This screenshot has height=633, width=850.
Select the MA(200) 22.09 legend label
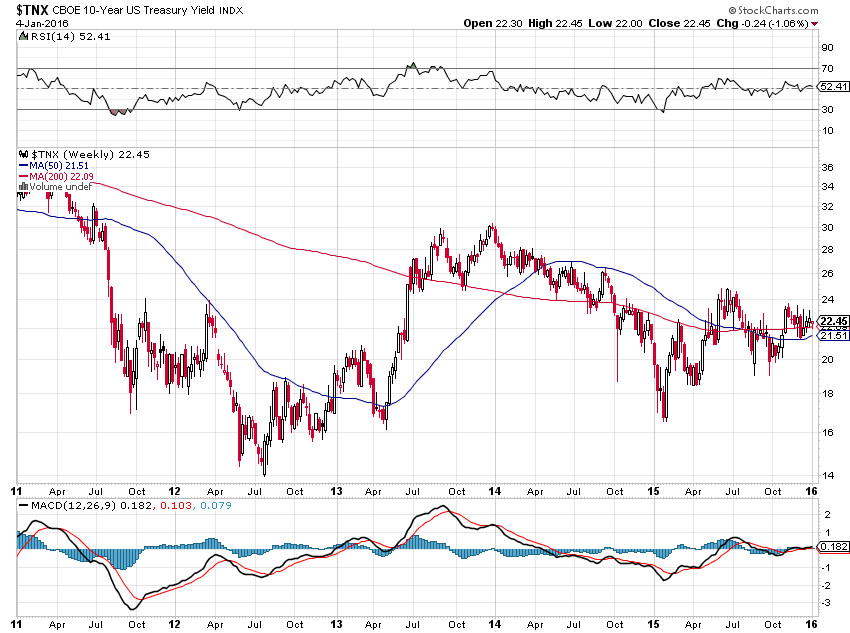point(59,176)
